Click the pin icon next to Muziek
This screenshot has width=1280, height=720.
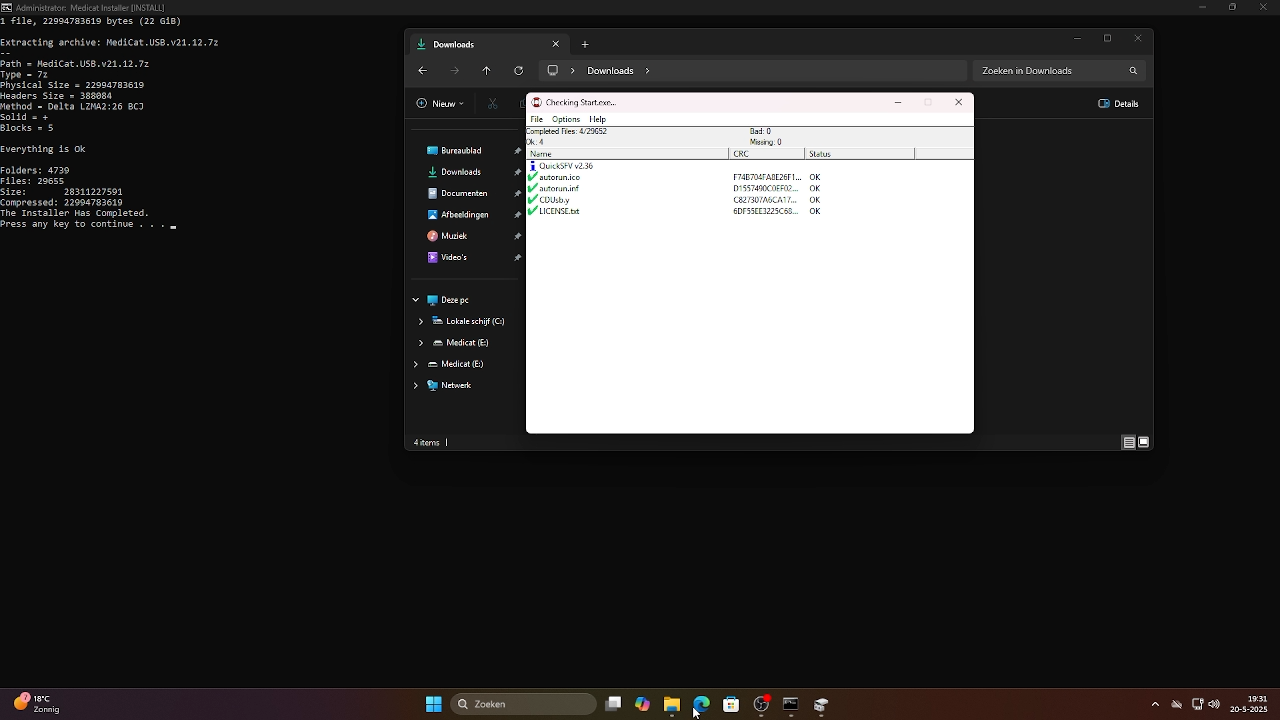[x=517, y=236]
